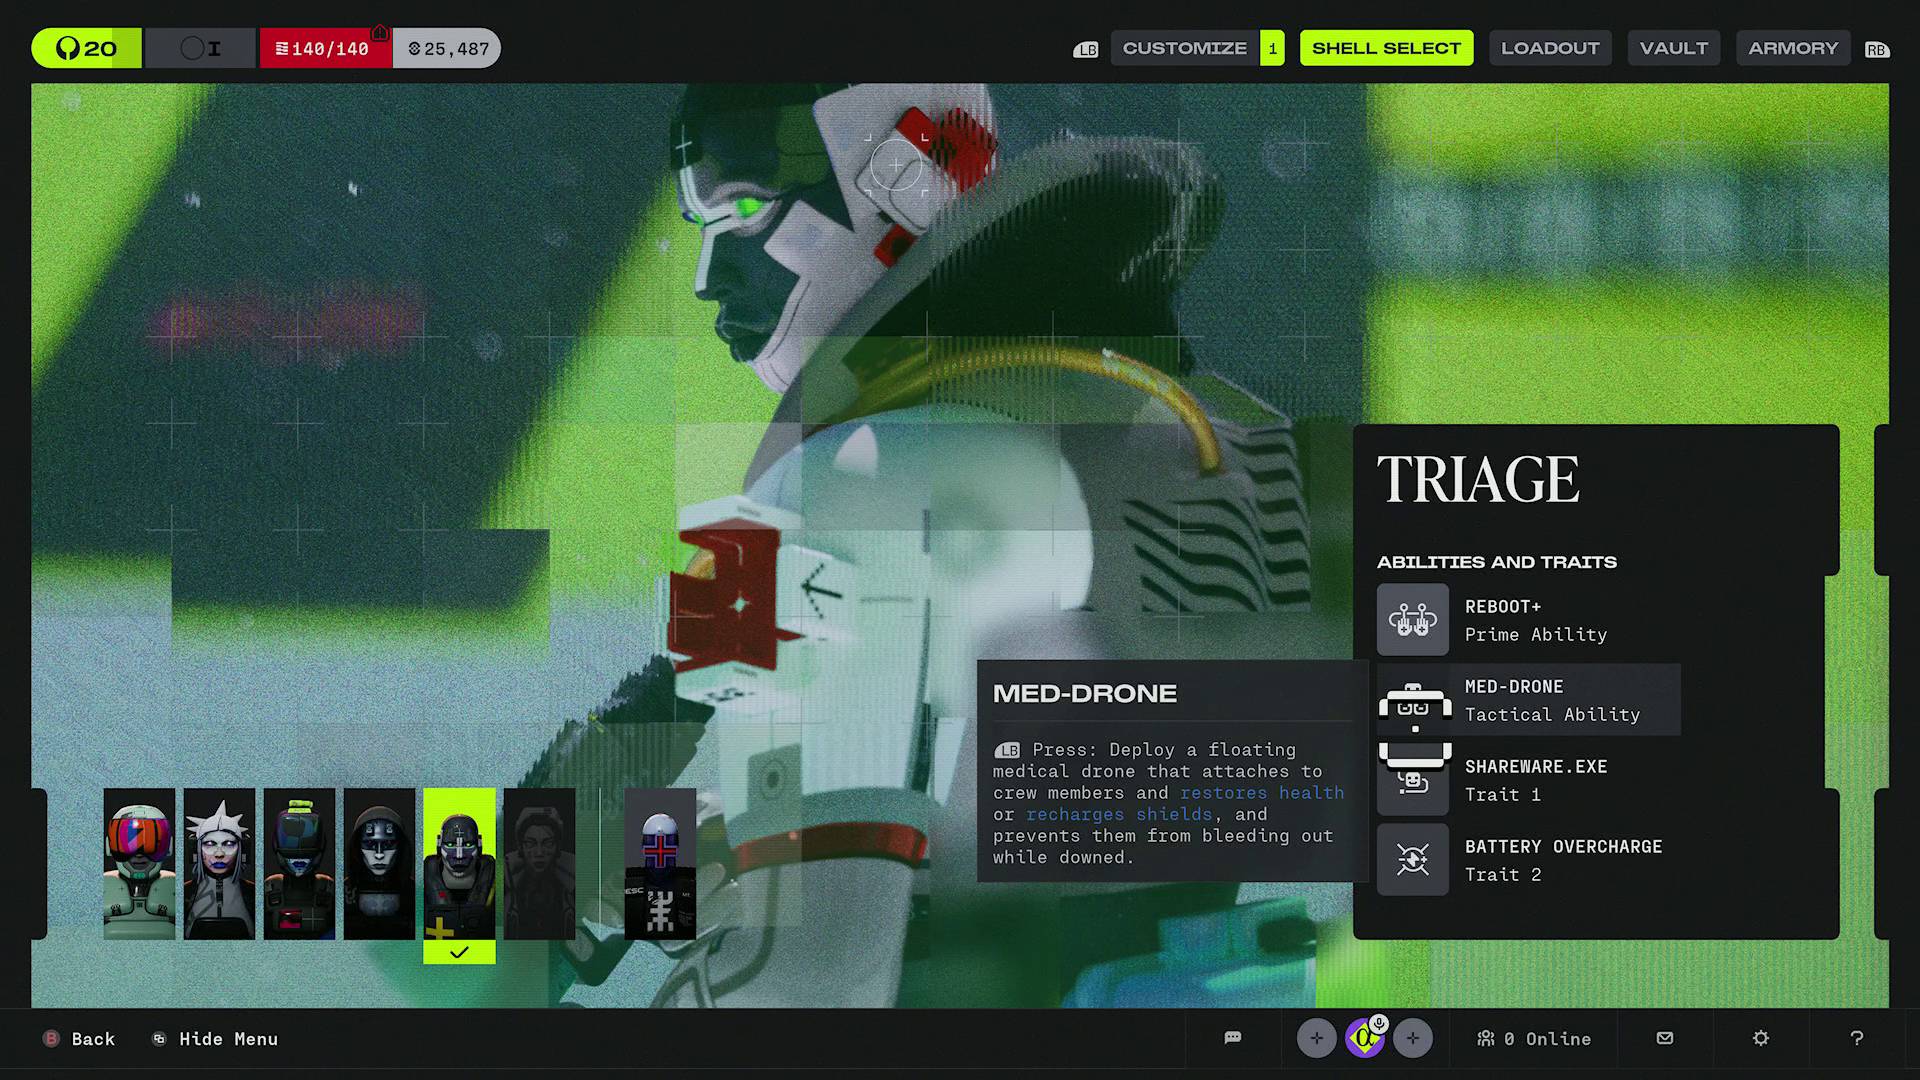This screenshot has width=1920, height=1080.
Task: Hide the menu using Hide Menu control
Action: click(x=213, y=1038)
